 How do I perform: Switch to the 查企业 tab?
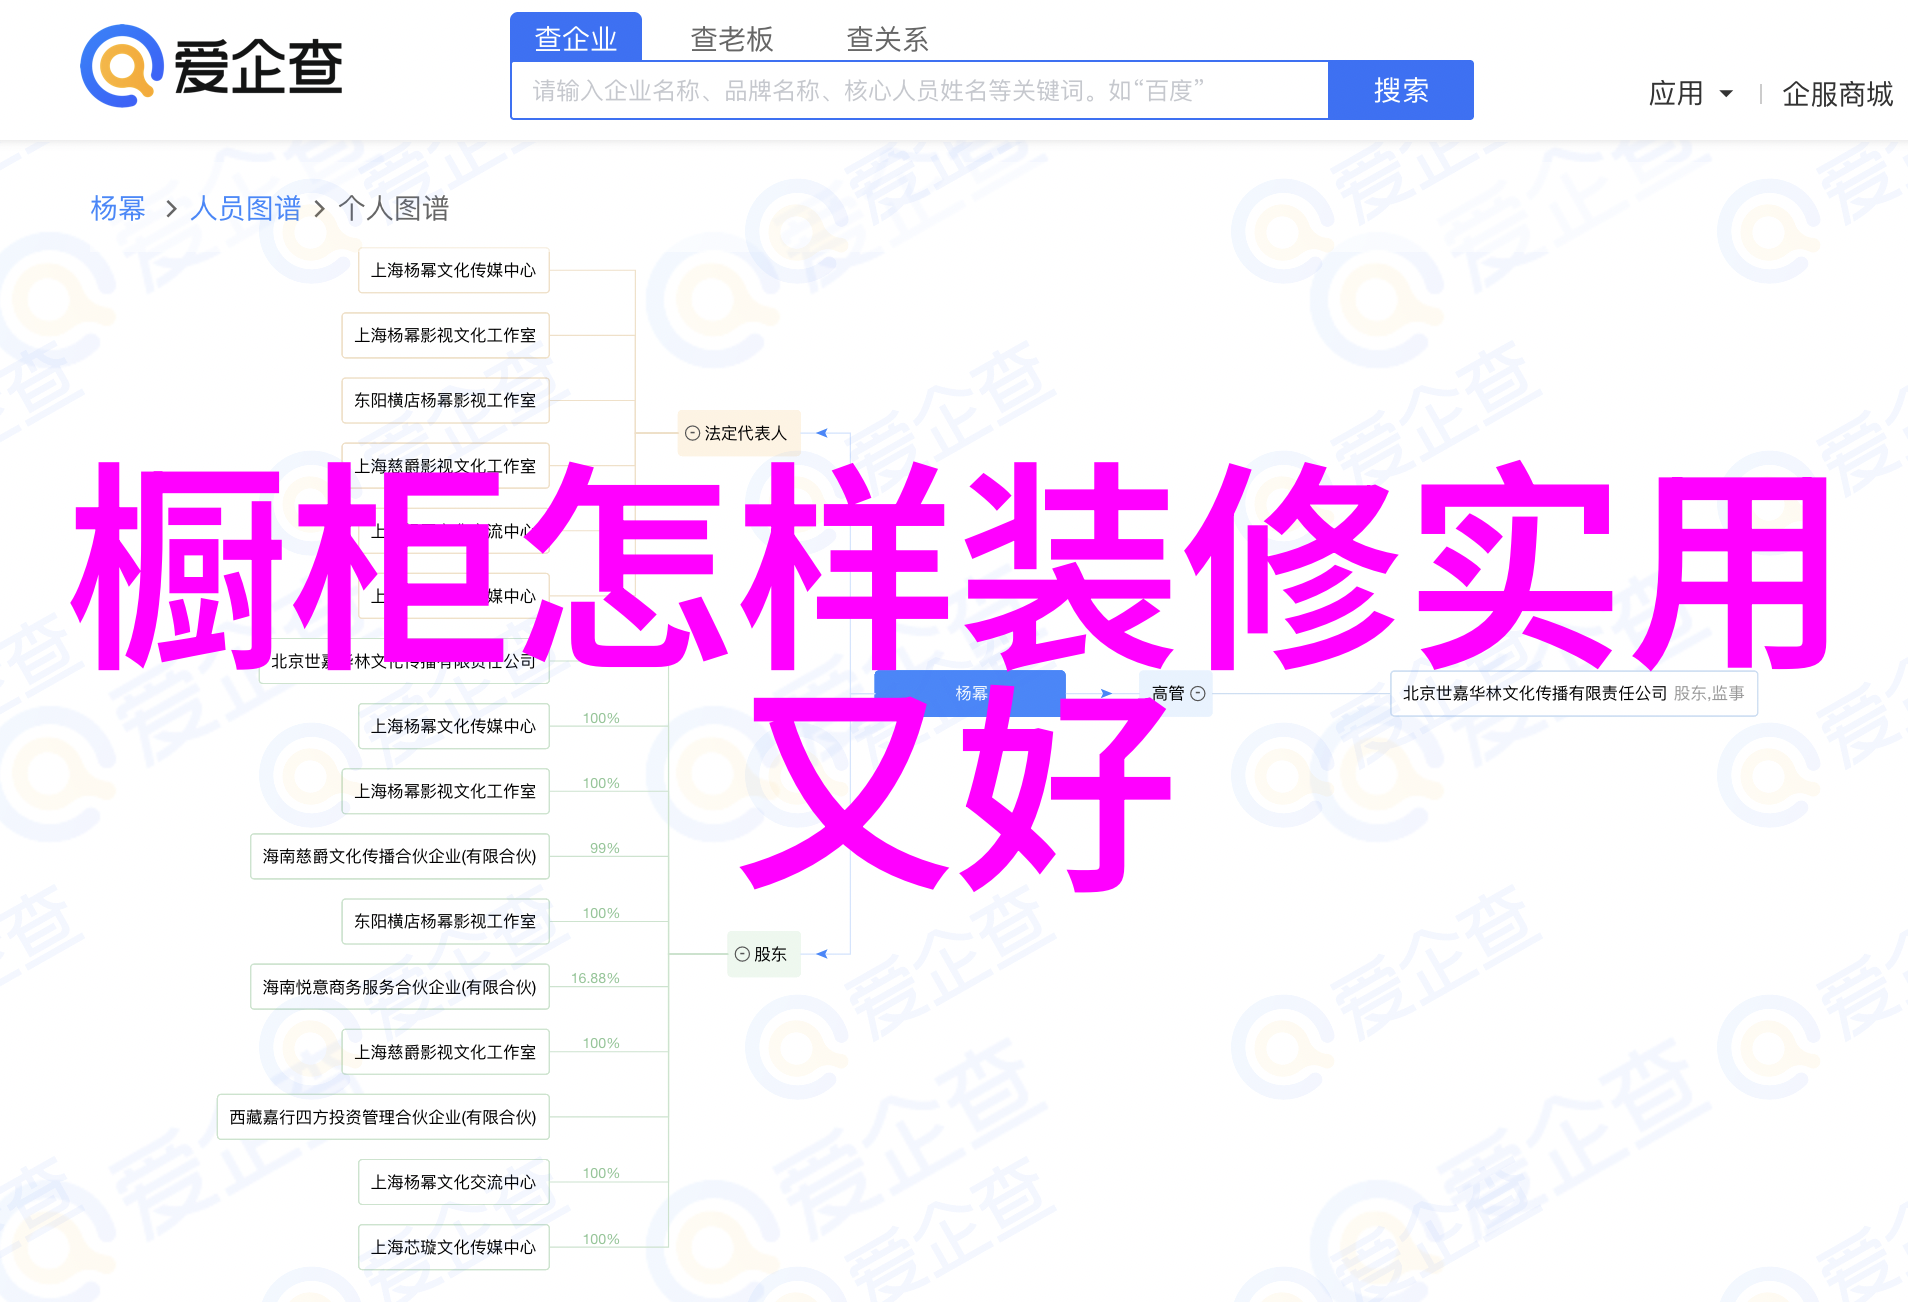[x=576, y=38]
